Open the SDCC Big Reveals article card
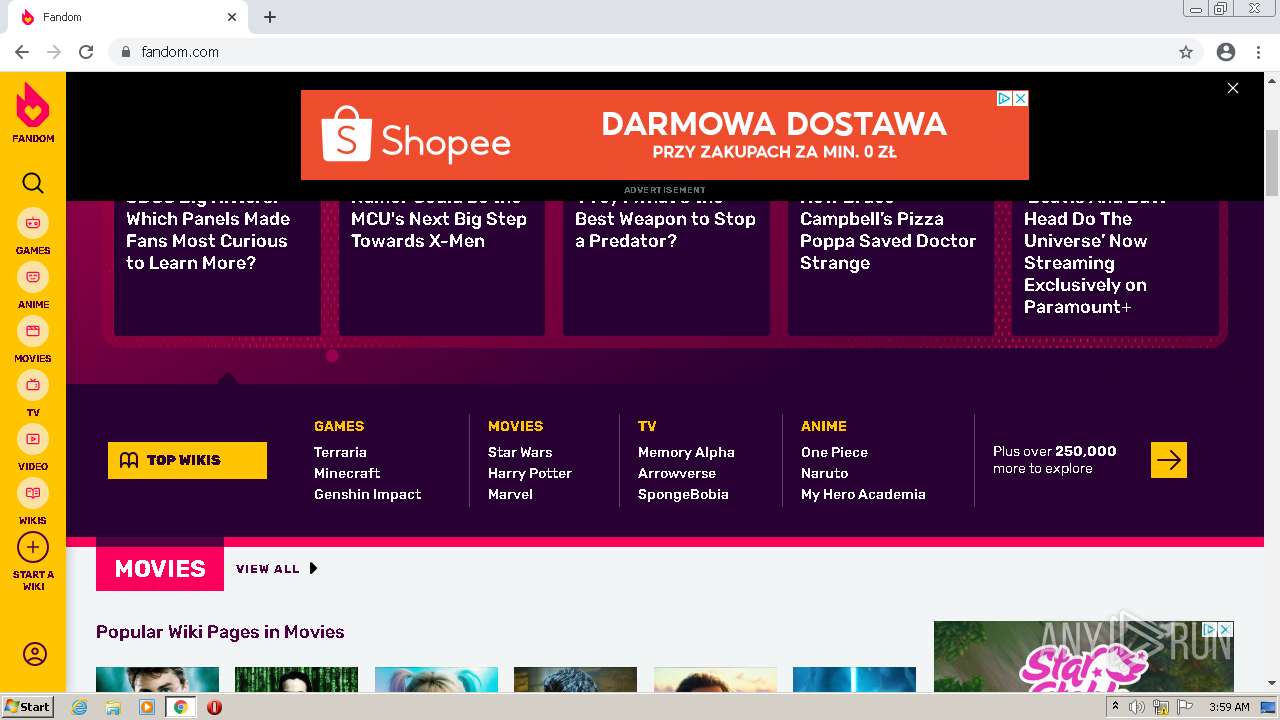This screenshot has width=1280, height=720. pyautogui.click(x=217, y=268)
